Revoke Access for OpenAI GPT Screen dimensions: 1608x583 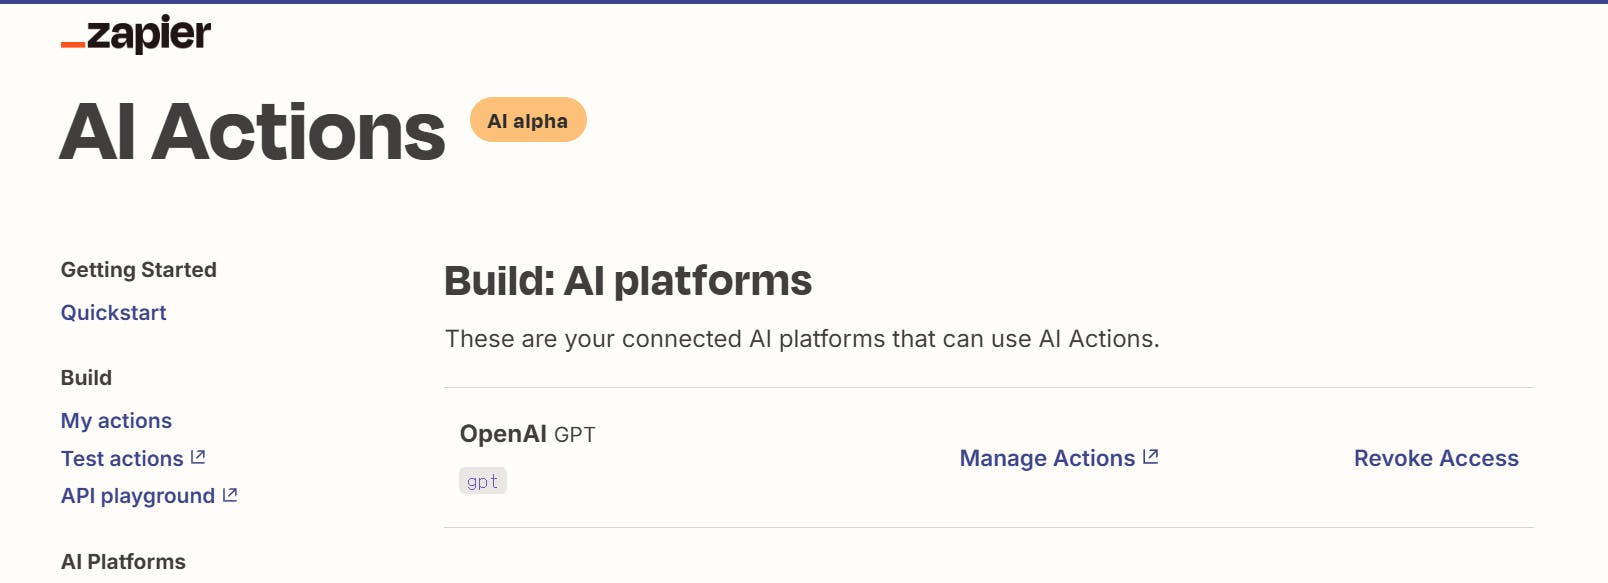point(1436,458)
